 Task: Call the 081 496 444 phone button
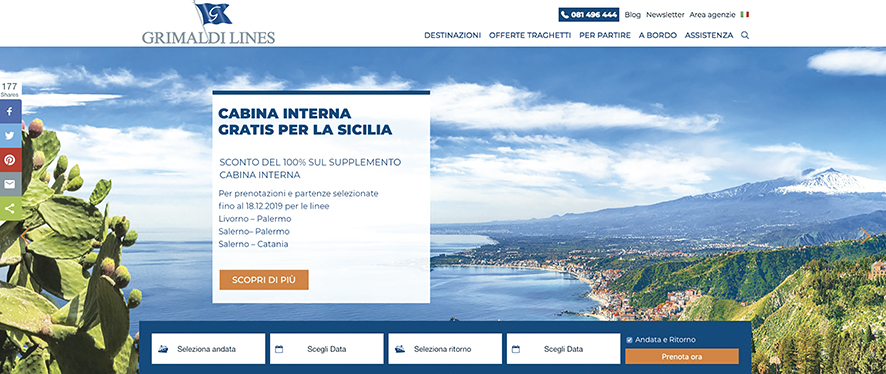pyautogui.click(x=589, y=15)
